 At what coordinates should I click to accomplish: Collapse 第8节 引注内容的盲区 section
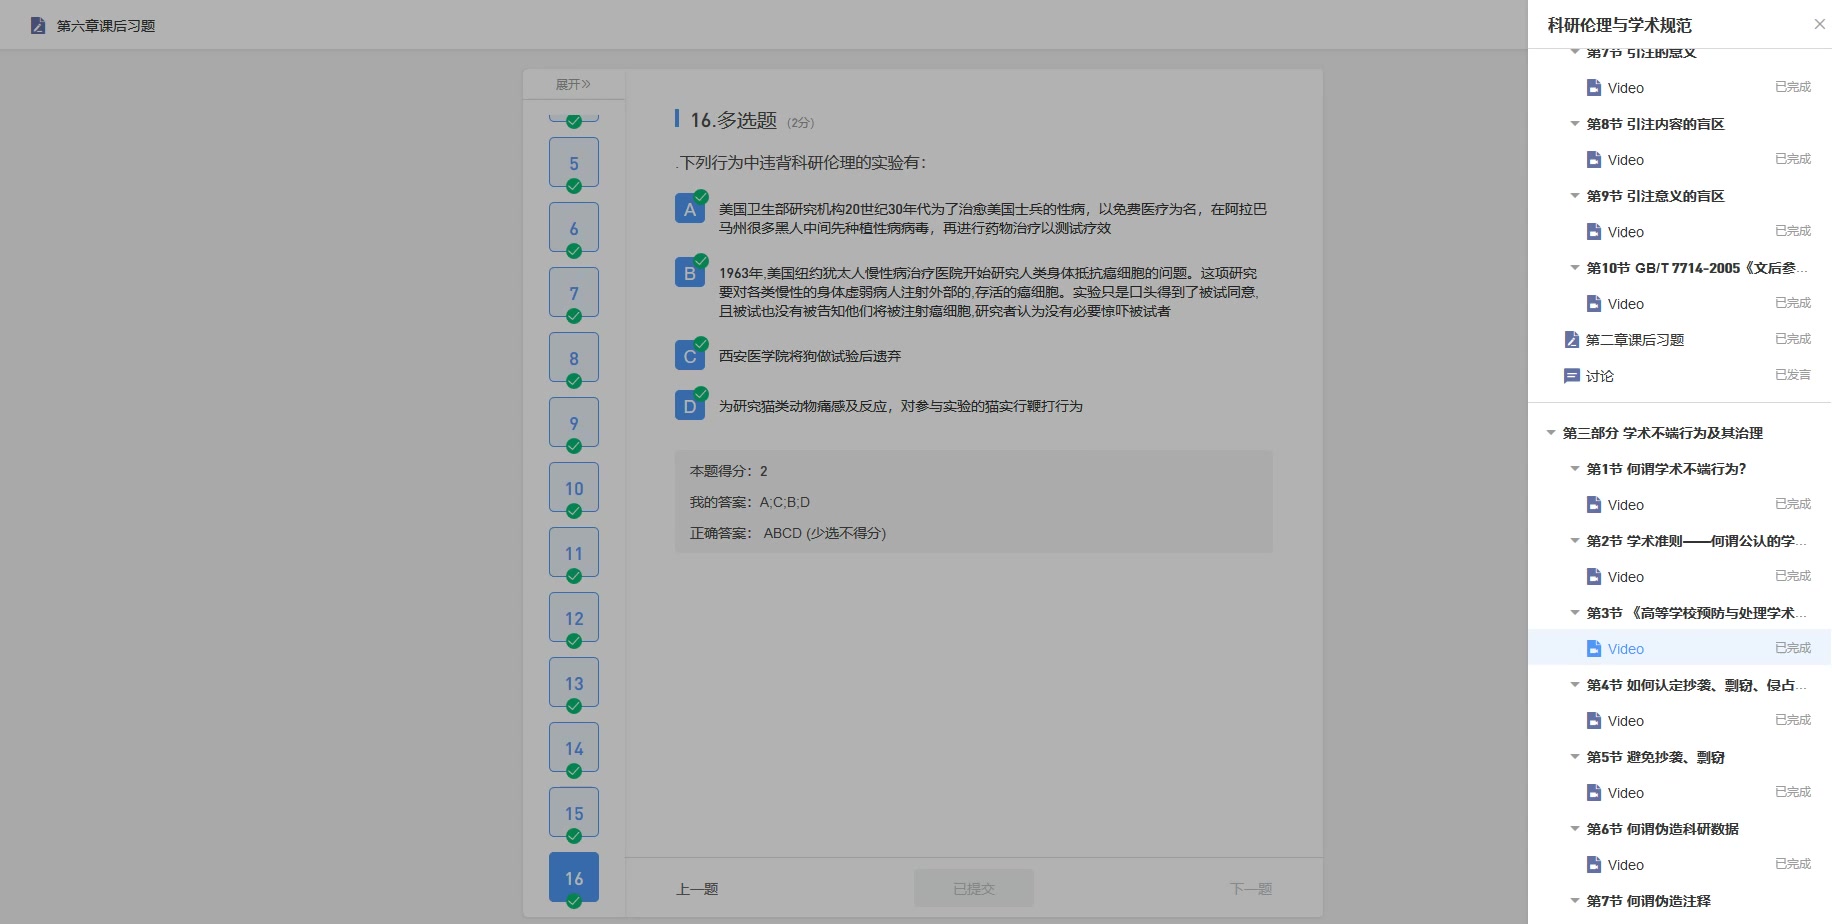[x=1575, y=124]
